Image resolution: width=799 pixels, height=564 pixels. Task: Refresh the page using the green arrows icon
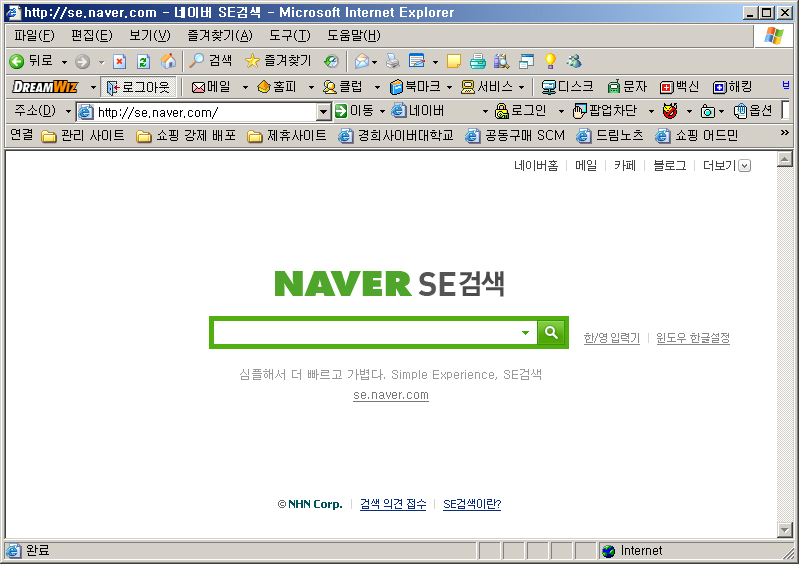click(143, 62)
